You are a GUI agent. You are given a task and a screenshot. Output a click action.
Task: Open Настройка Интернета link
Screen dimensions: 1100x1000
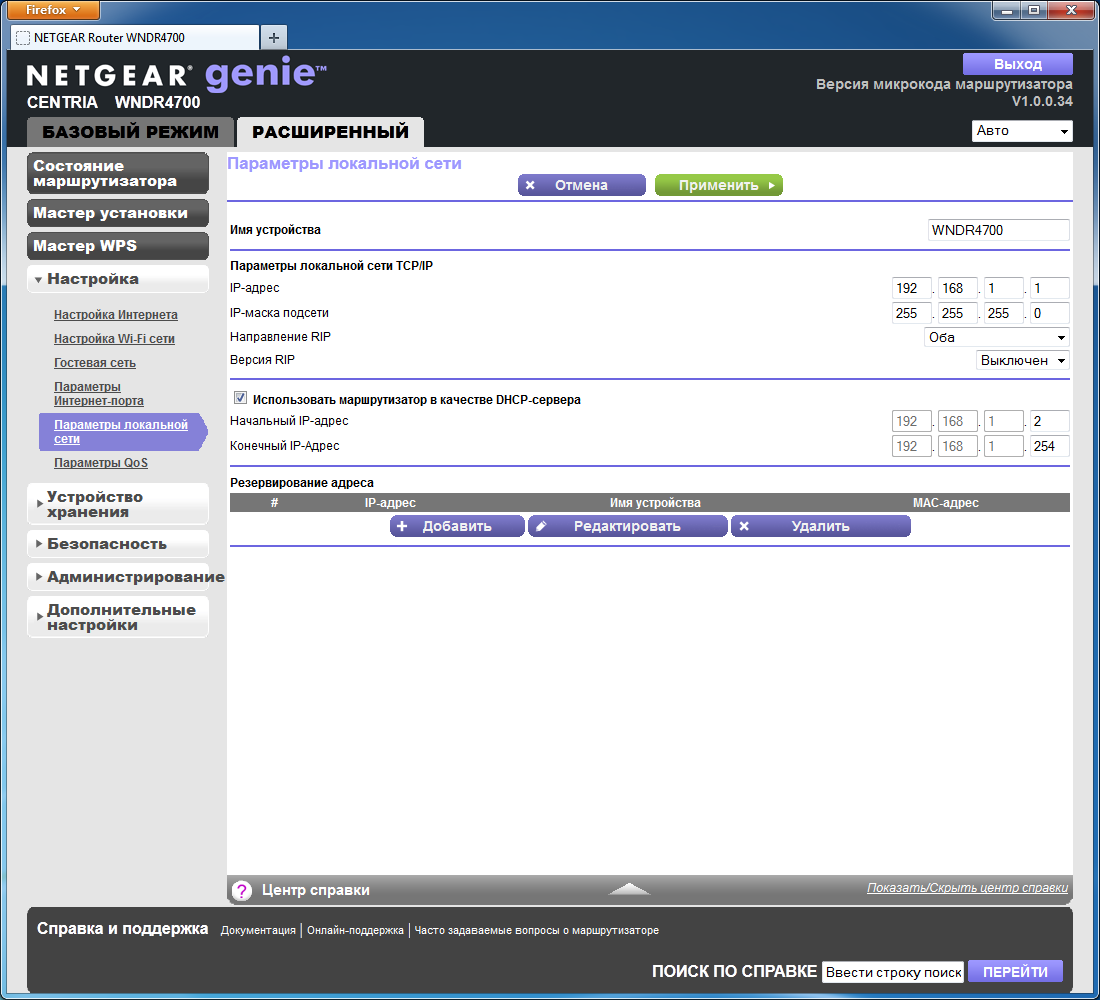(x=116, y=315)
